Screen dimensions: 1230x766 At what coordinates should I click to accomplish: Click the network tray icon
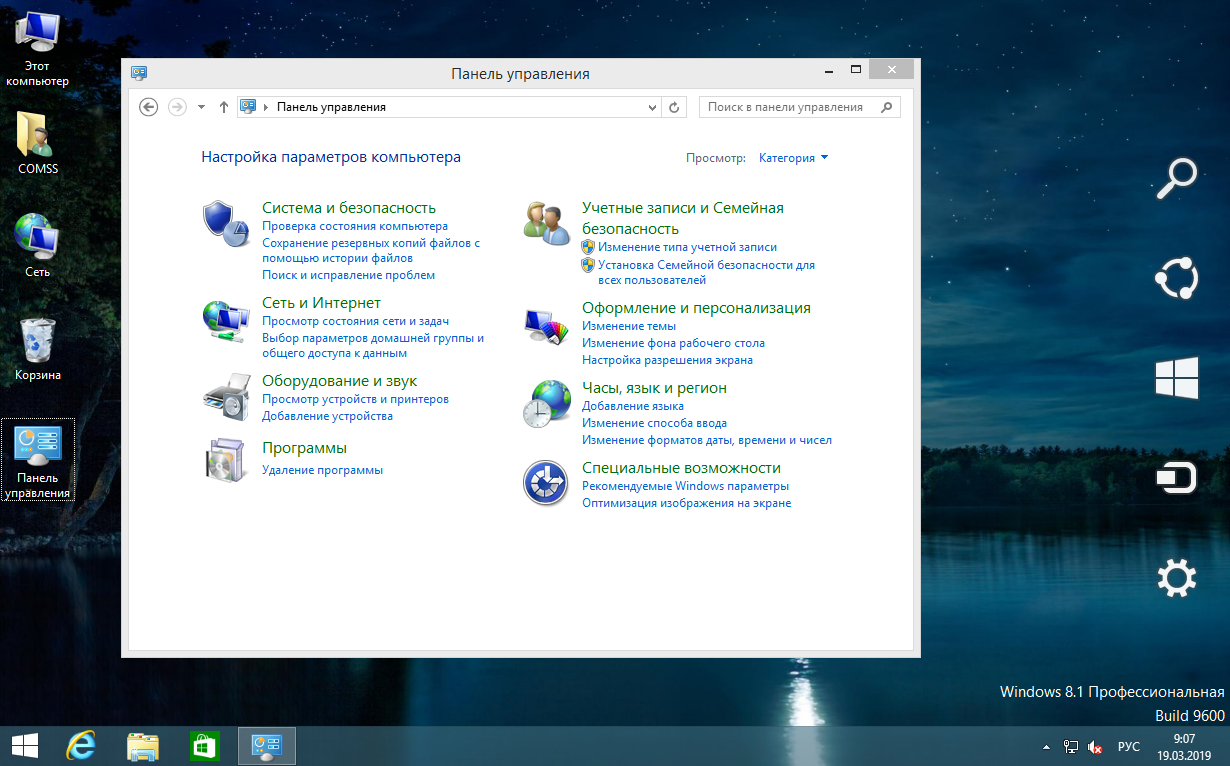tap(1071, 746)
